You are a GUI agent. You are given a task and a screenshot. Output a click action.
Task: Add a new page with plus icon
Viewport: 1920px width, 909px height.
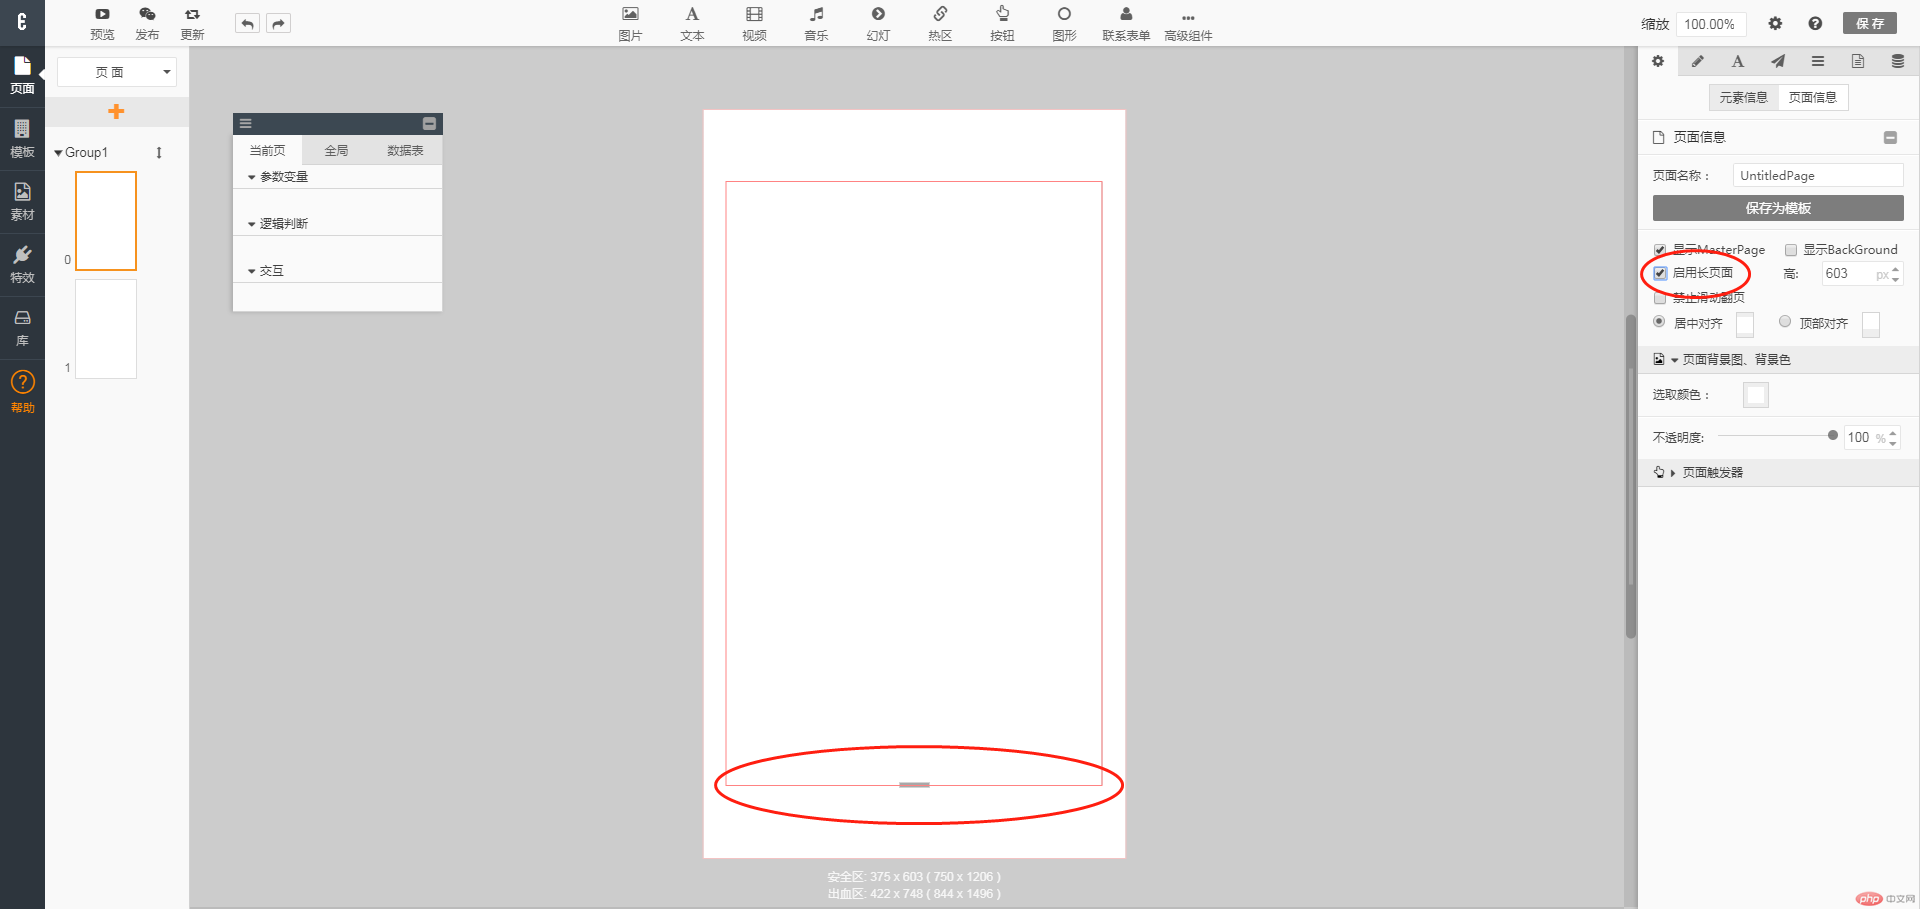pos(116,111)
